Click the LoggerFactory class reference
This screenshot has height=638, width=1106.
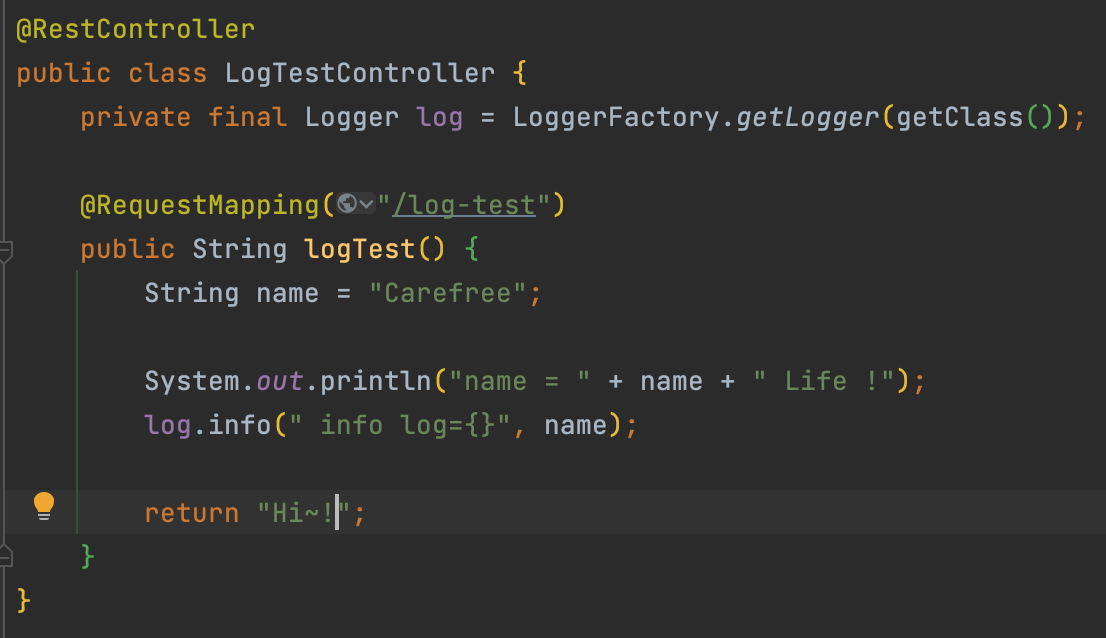coord(616,117)
